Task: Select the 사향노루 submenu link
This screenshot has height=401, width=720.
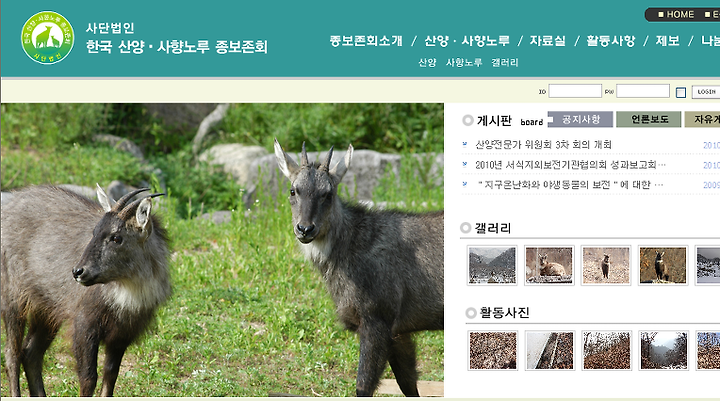Action: coord(464,62)
